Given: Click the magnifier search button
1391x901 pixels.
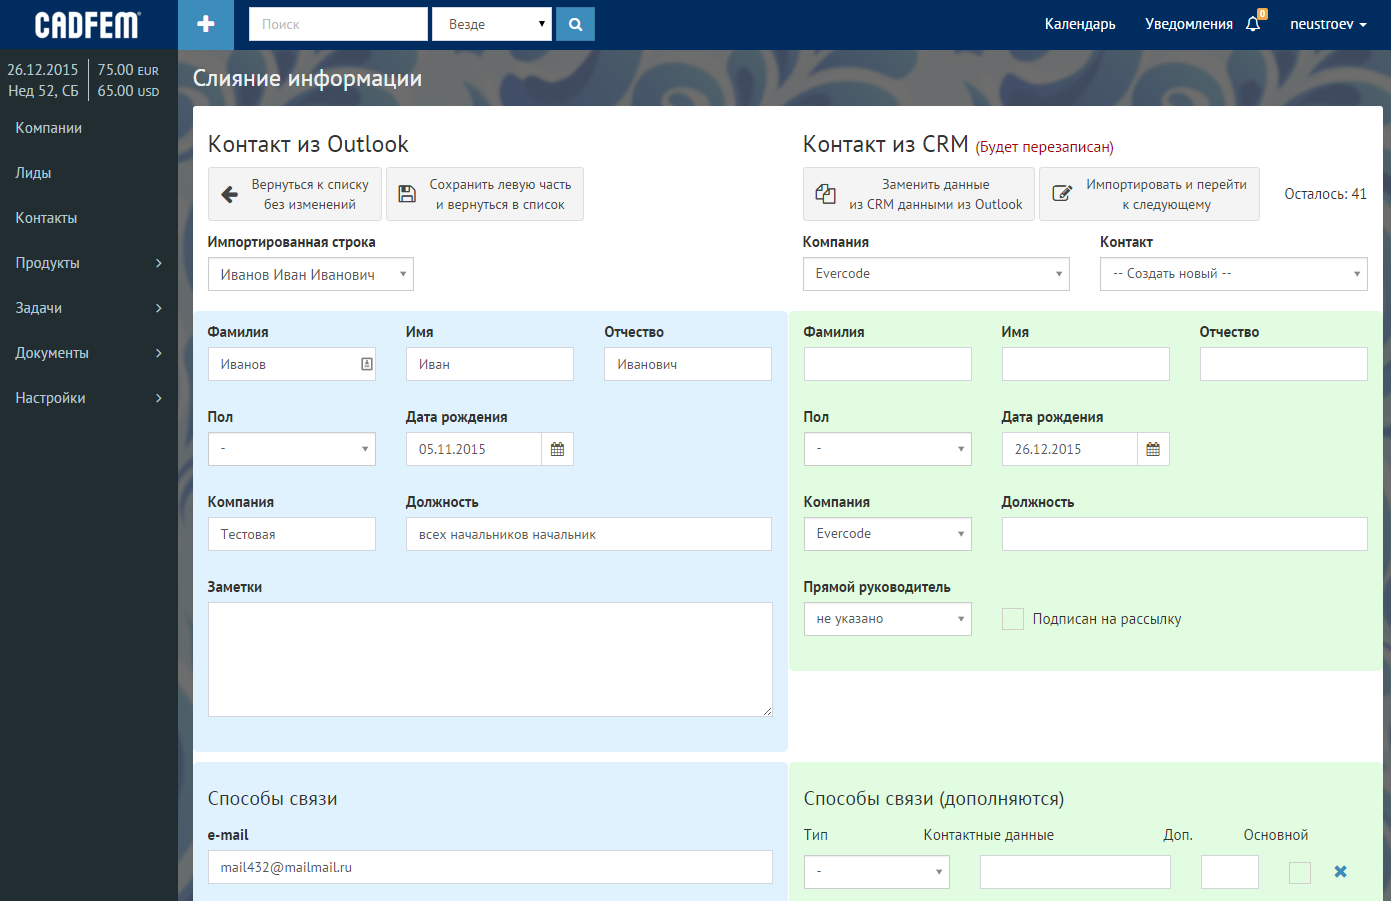Looking at the screenshot, I should click(x=575, y=25).
